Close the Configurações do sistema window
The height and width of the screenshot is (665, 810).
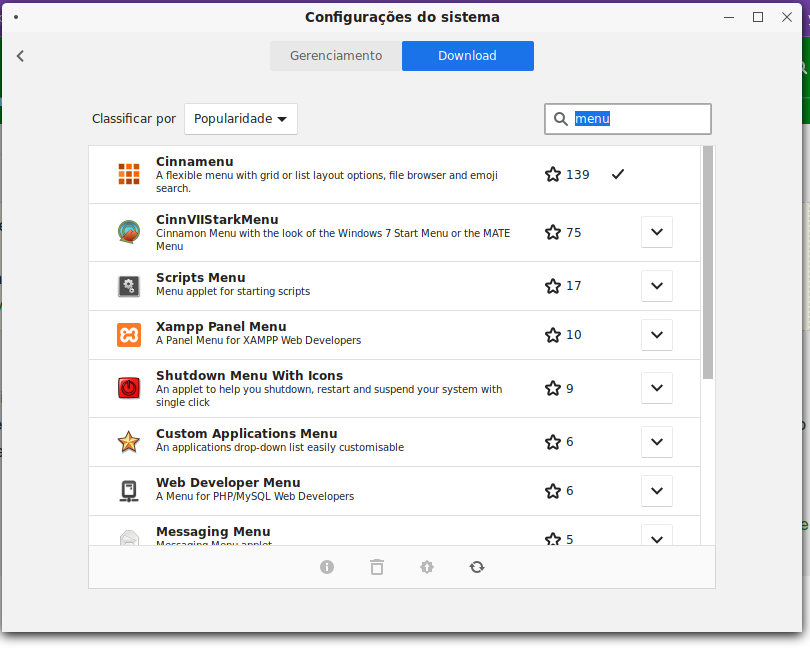(787, 17)
